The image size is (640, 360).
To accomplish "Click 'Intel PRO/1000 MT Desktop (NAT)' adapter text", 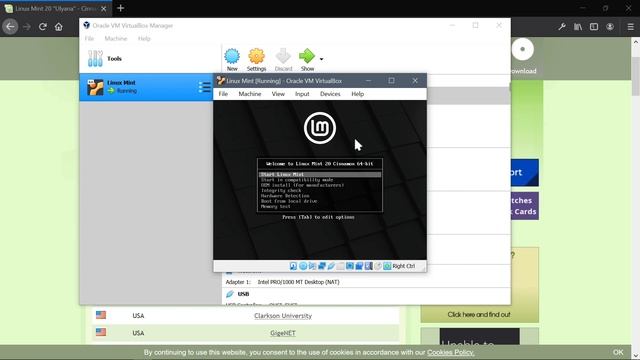I will pyautogui.click(x=298, y=282).
